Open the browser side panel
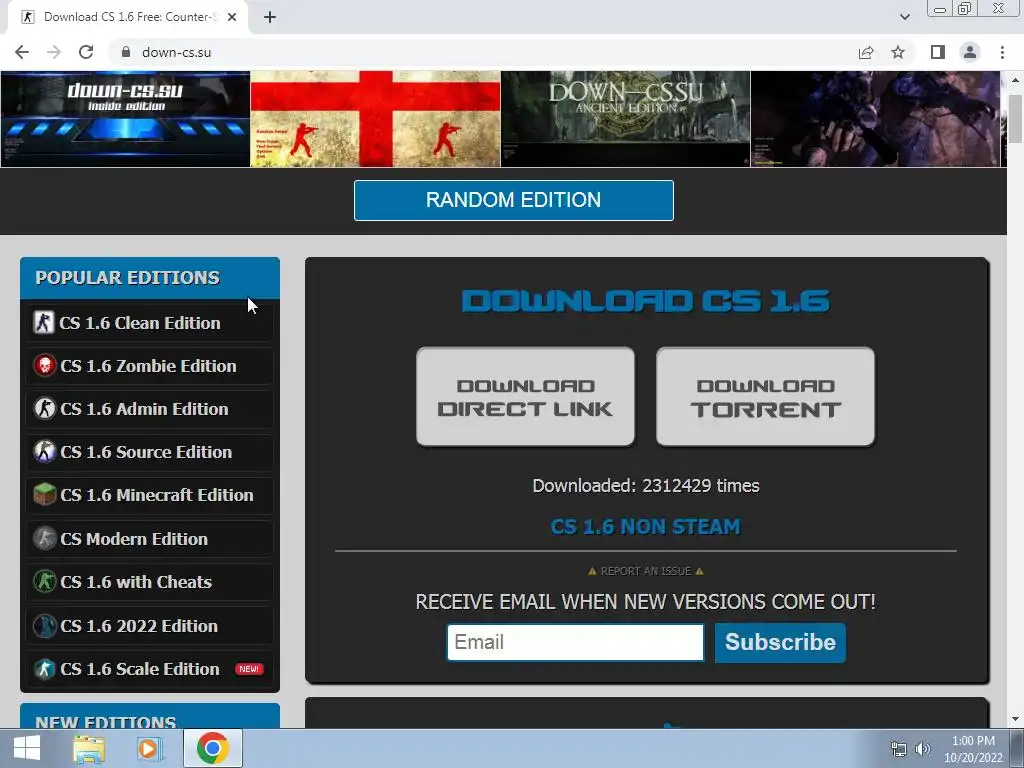 pos(938,52)
